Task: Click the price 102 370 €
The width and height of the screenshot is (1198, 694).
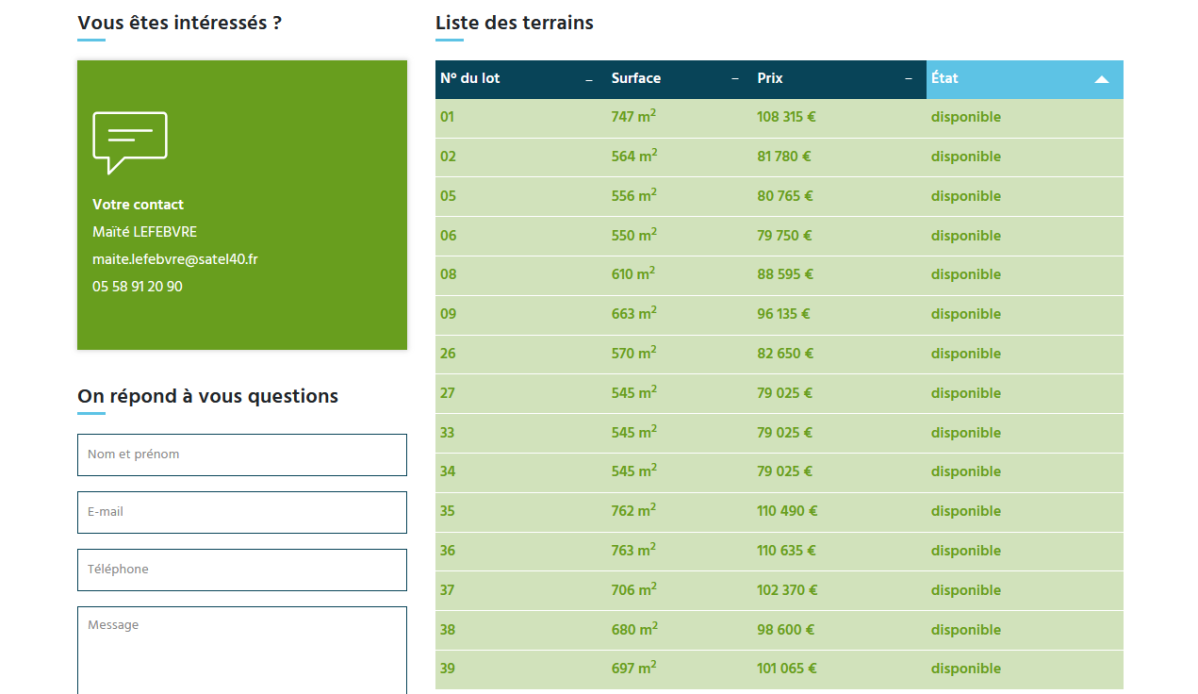Action: pyautogui.click(x=787, y=590)
